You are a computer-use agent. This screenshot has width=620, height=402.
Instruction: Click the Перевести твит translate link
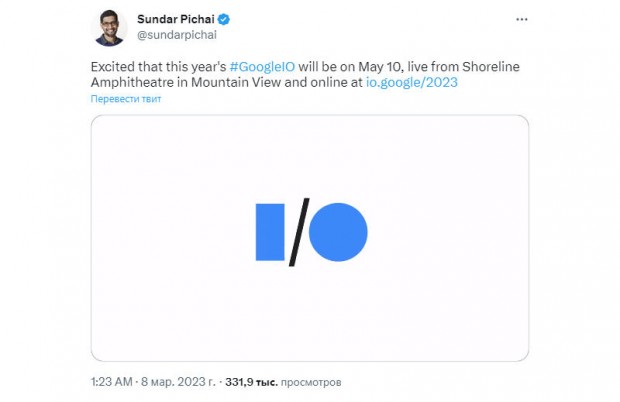(x=126, y=99)
